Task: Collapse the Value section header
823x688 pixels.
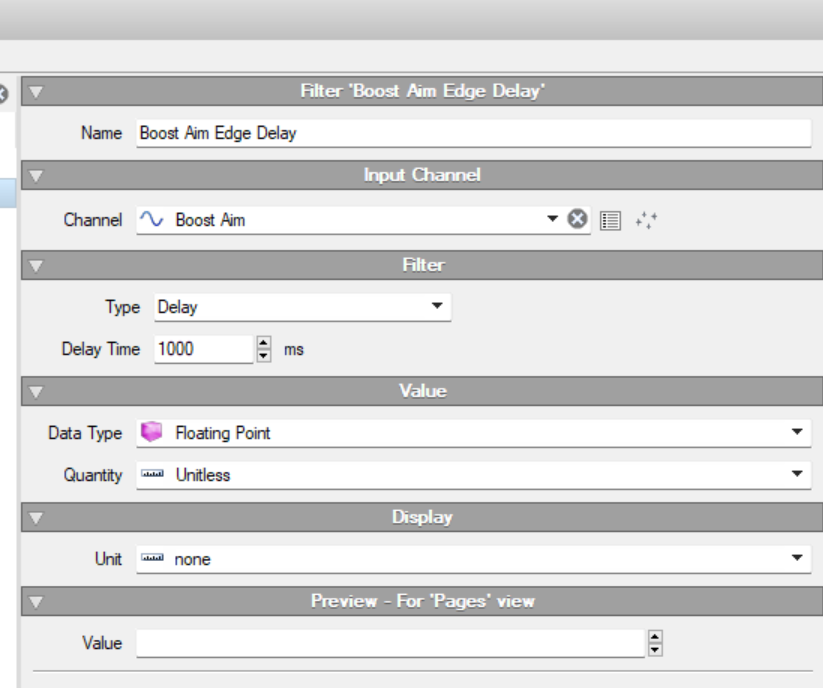Action: pyautogui.click(x=37, y=392)
